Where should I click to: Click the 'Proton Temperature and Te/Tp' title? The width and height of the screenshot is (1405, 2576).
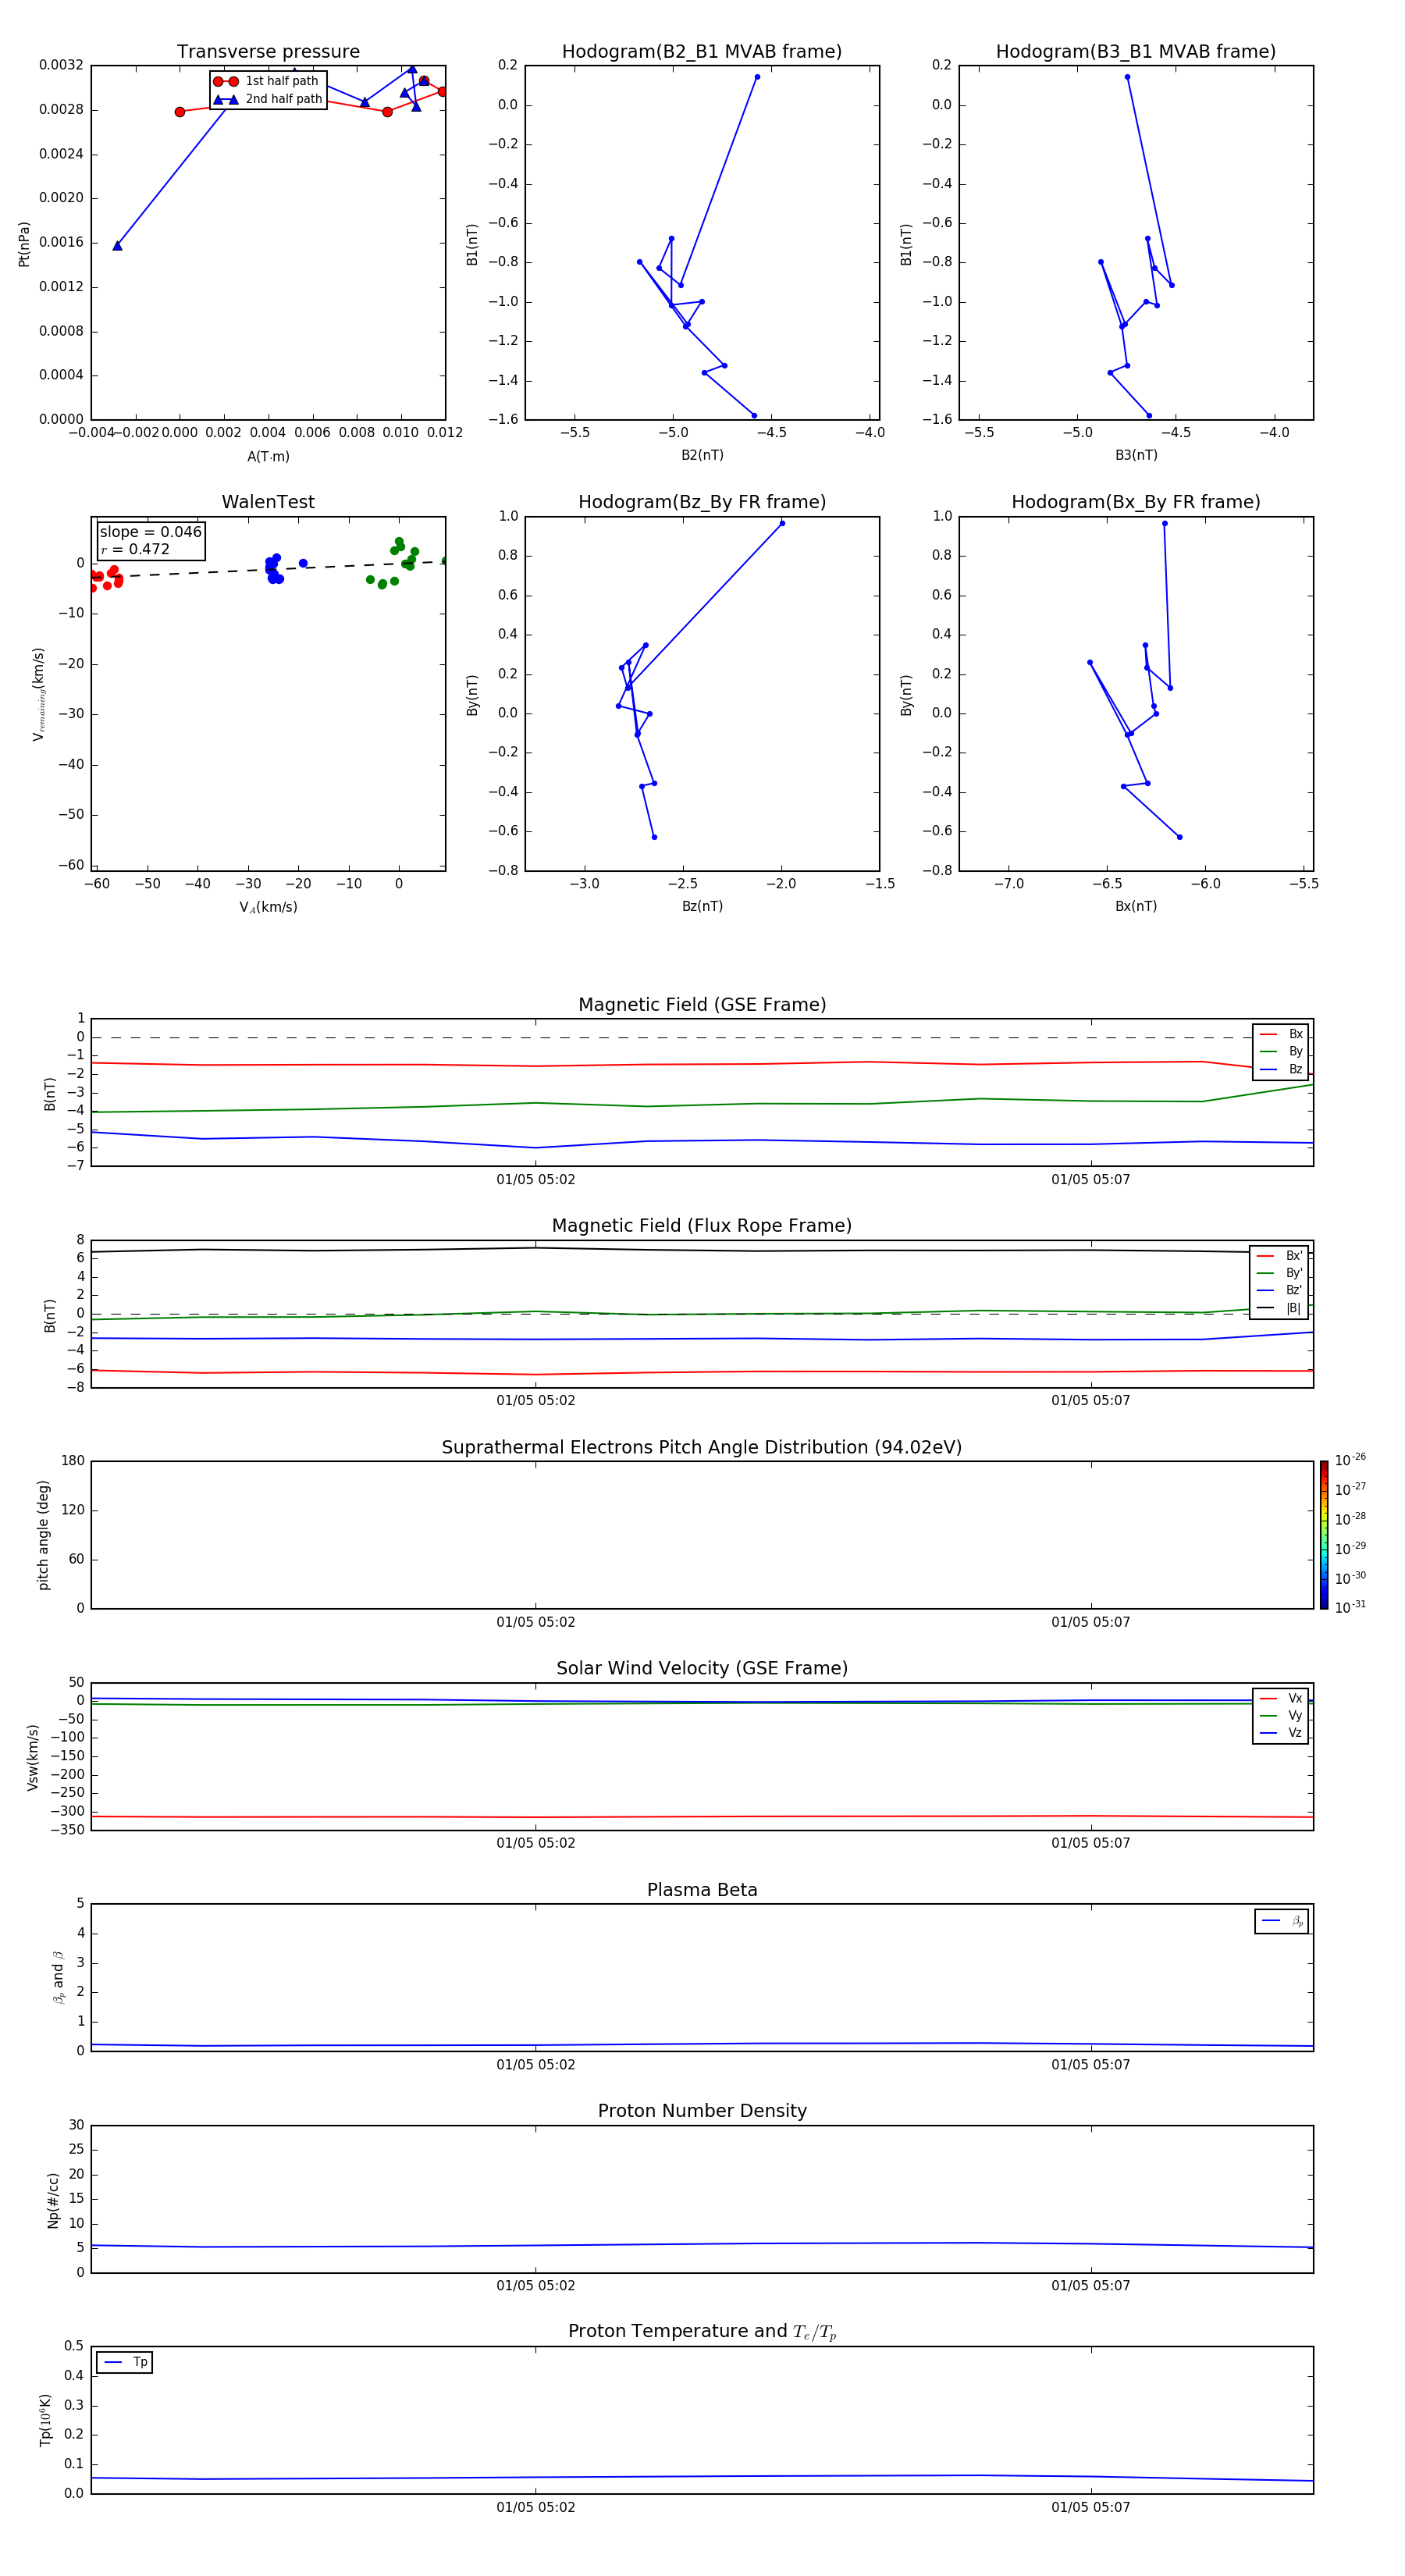coord(702,2331)
